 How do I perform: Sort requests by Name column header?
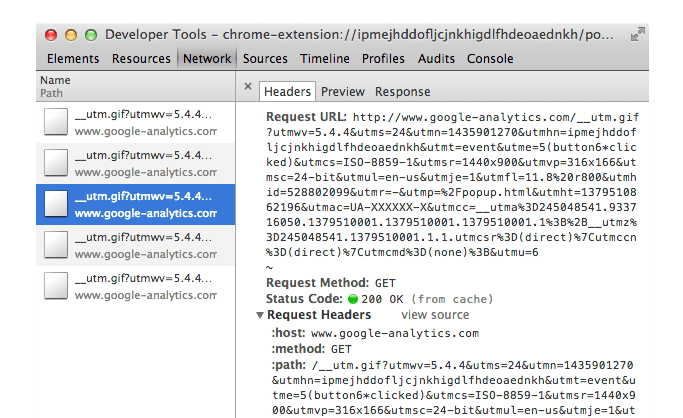56,80
